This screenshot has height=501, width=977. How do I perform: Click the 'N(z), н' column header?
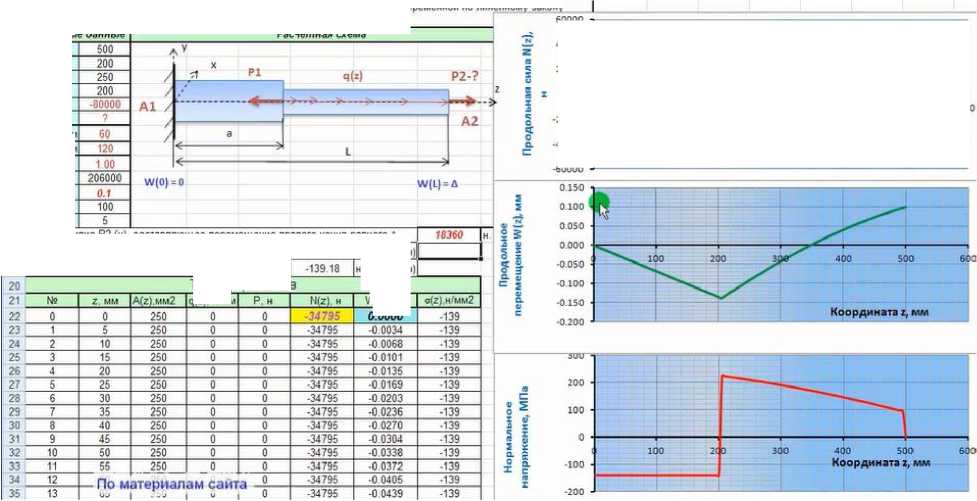pyautogui.click(x=322, y=300)
